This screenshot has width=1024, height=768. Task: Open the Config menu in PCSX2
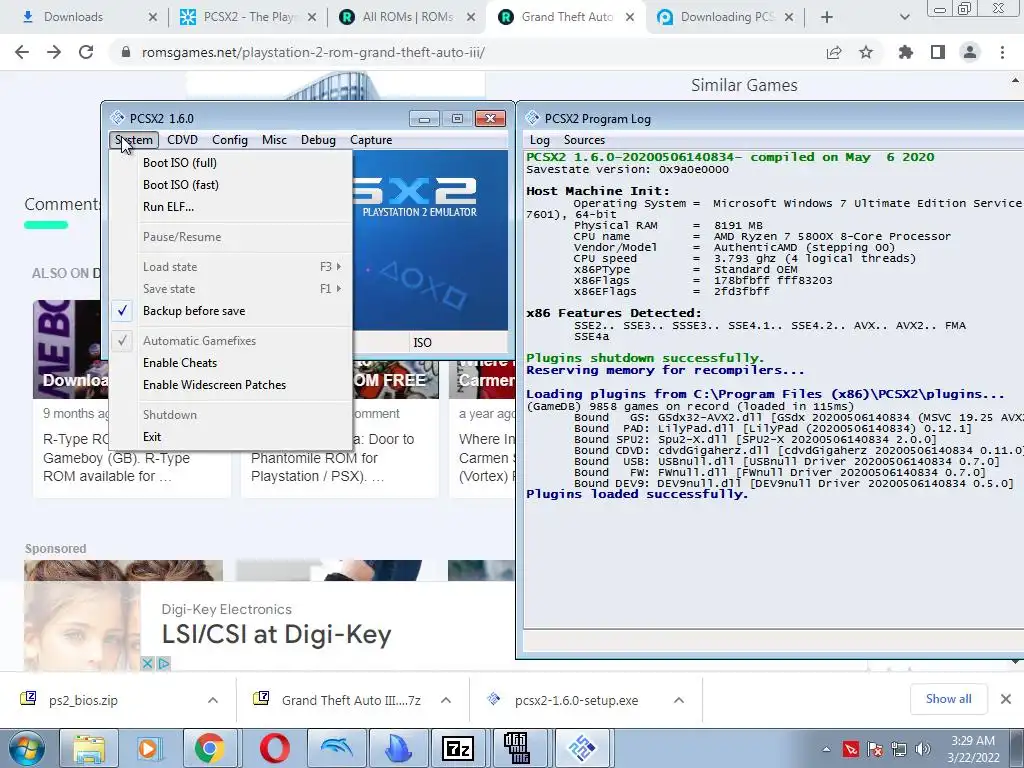(230, 140)
